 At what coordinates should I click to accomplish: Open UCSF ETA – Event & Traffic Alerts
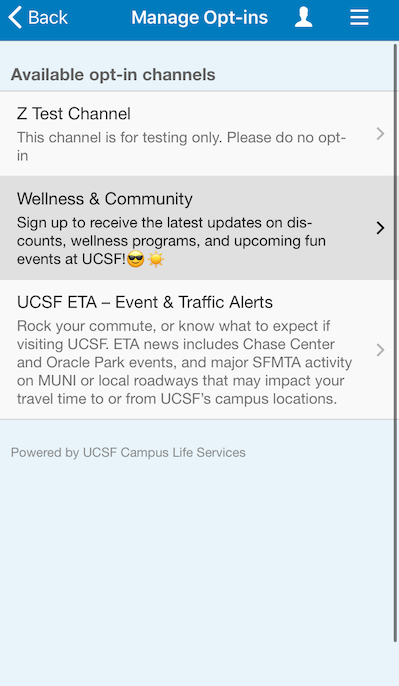[145, 302]
